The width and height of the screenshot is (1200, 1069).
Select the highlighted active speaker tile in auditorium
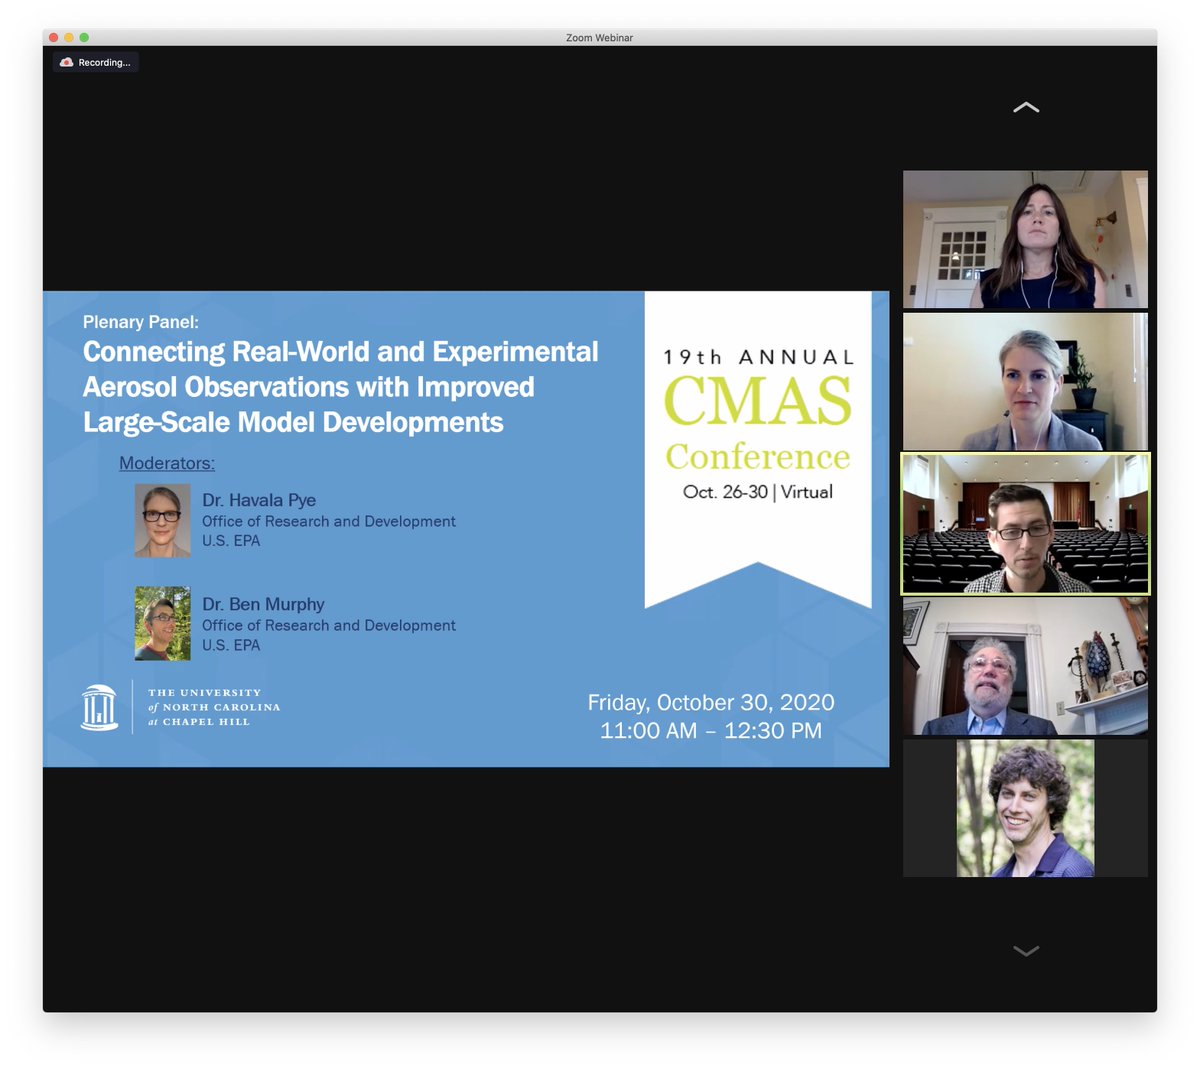point(1025,524)
